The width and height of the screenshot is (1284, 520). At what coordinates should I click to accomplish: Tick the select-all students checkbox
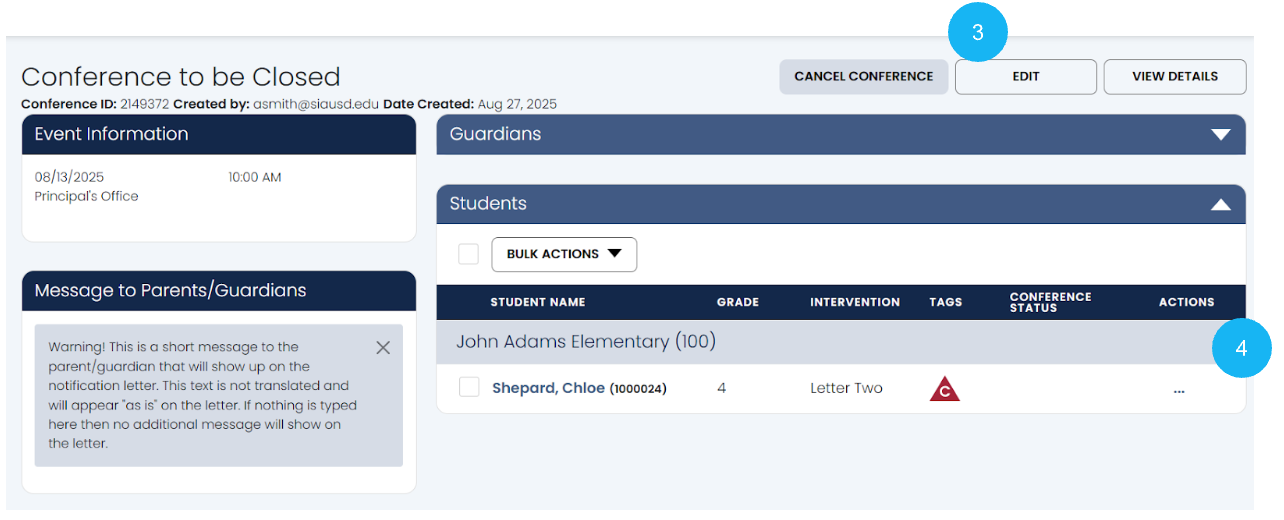tap(468, 254)
